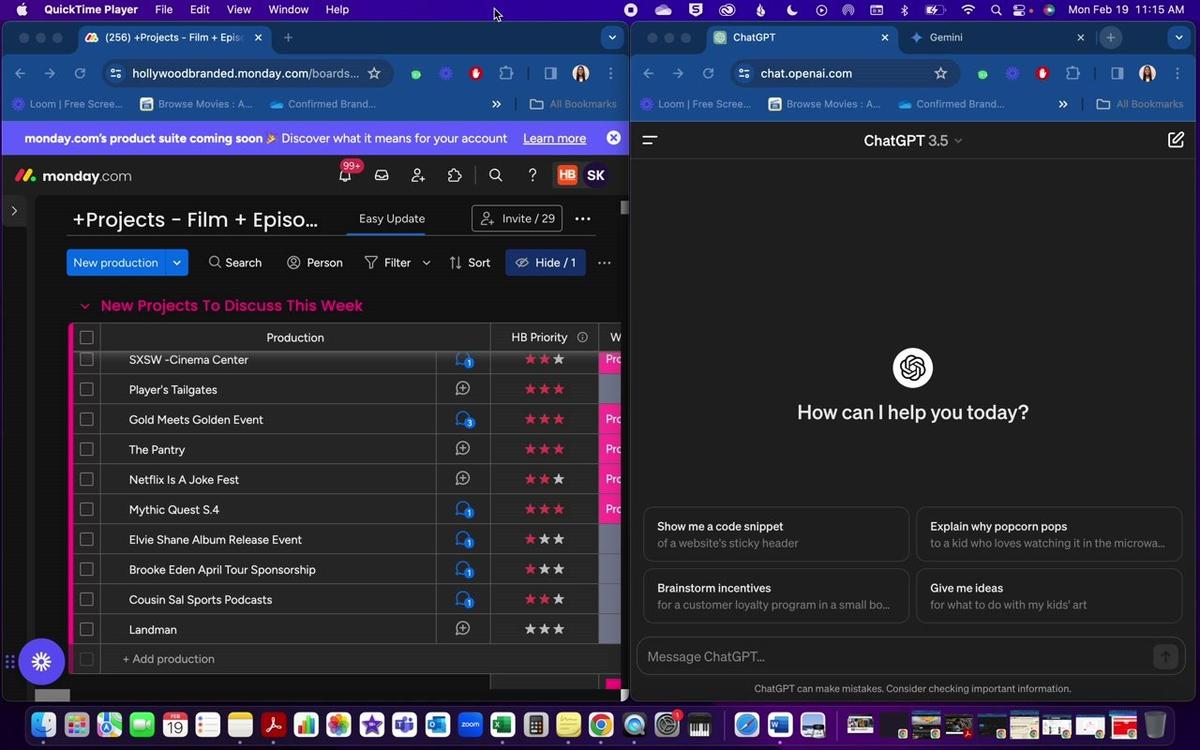Expand the Filter options chevron
The width and height of the screenshot is (1200, 750).
(427, 263)
